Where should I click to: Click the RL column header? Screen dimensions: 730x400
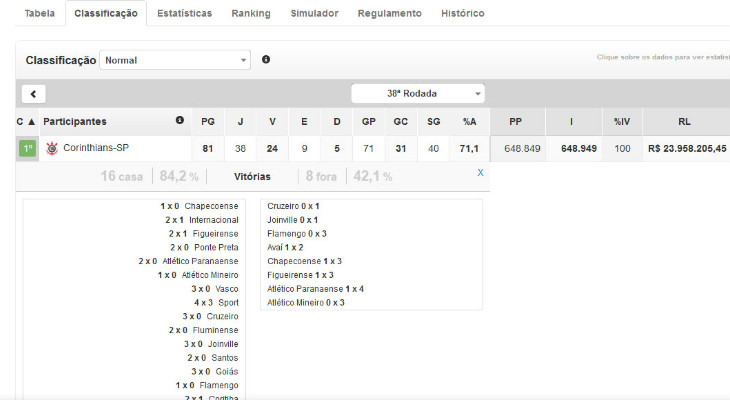coord(684,122)
